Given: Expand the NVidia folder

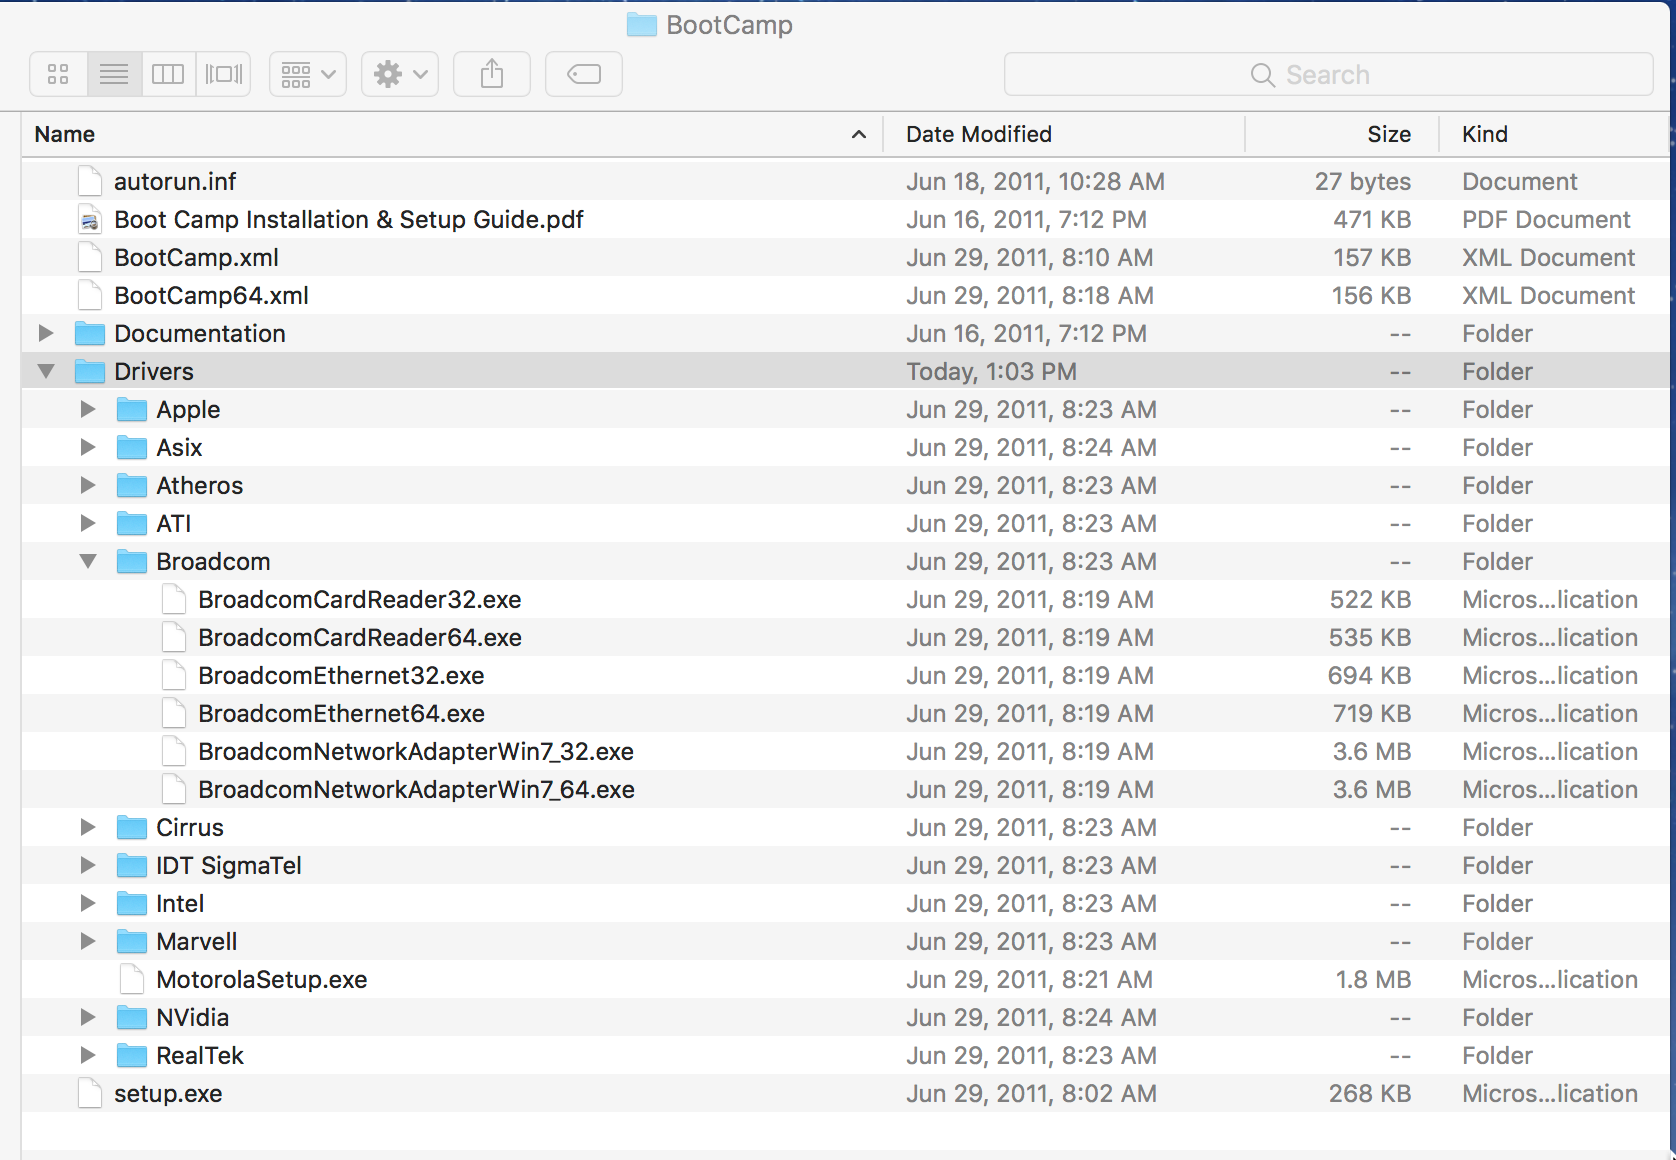Looking at the screenshot, I should pos(88,1017).
